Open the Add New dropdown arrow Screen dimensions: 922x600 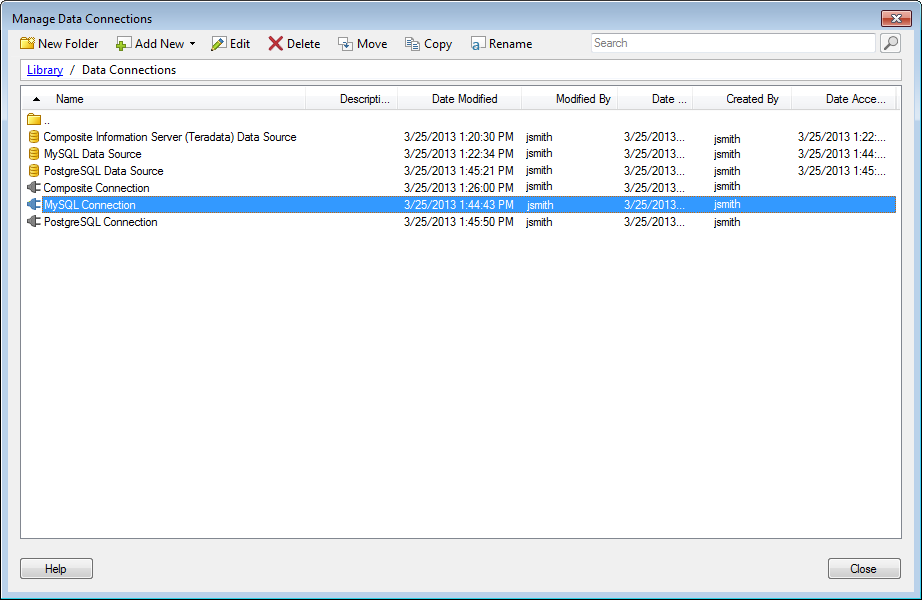click(x=192, y=44)
